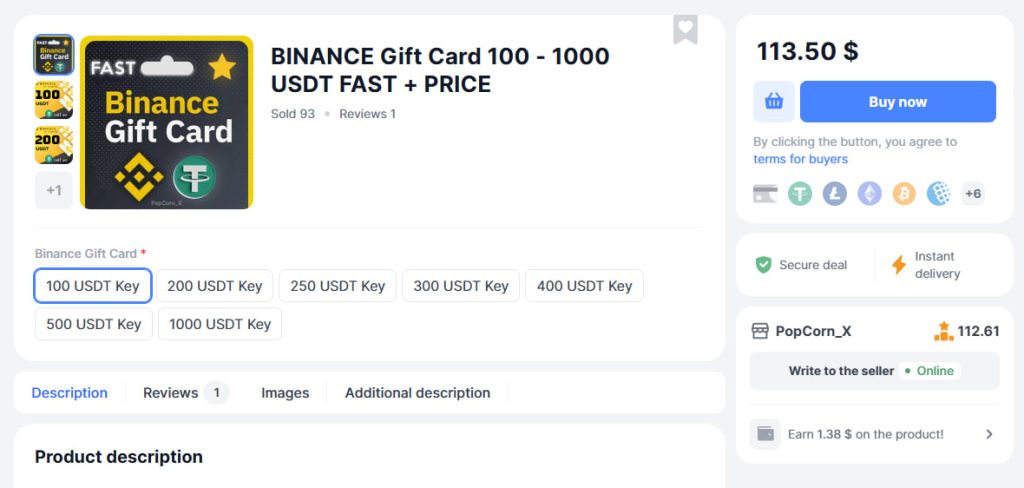Bookmark this product with the heart icon
Screen dimensions: 1024x488
[x=685, y=28]
